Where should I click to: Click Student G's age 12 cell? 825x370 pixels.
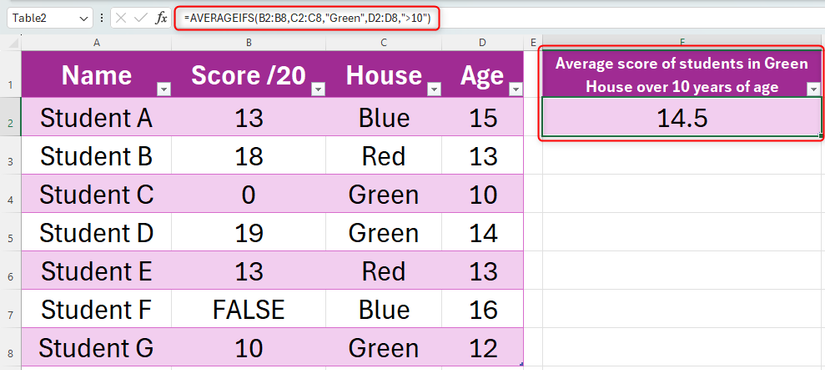click(x=482, y=348)
